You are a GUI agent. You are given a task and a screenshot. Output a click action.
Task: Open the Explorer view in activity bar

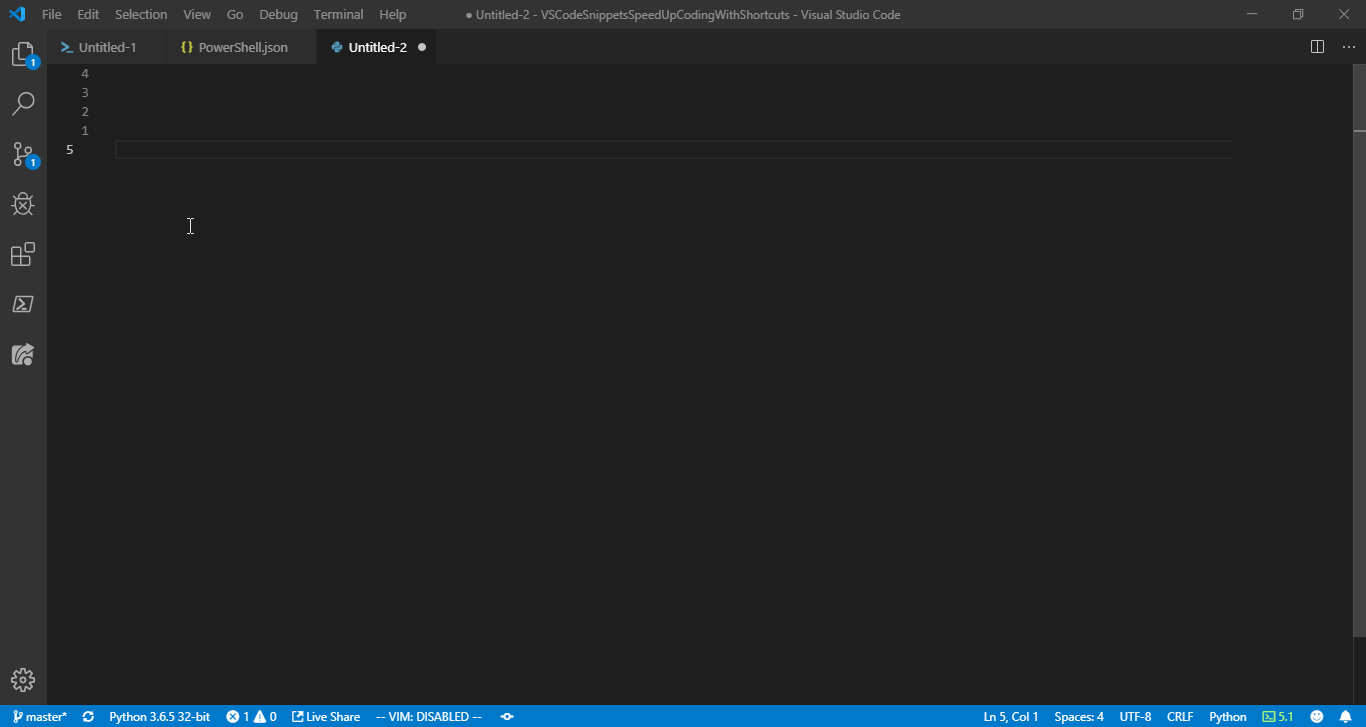pos(23,54)
